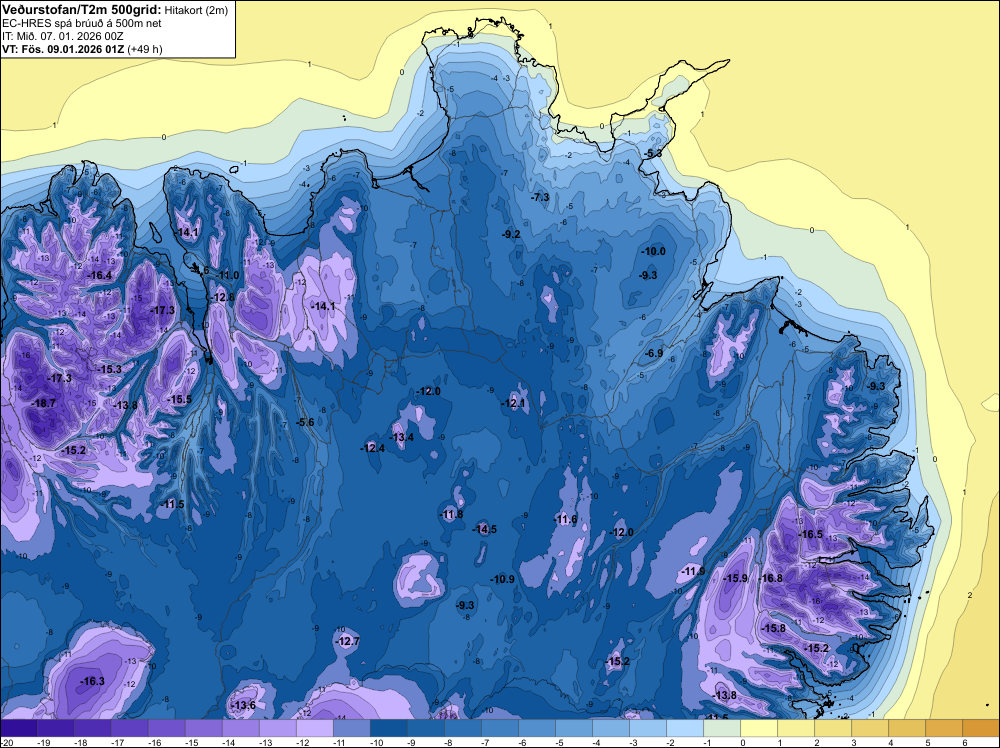This screenshot has height=748, width=1000.
Task: Select the -16.5 temperature label
Action: click(x=811, y=534)
